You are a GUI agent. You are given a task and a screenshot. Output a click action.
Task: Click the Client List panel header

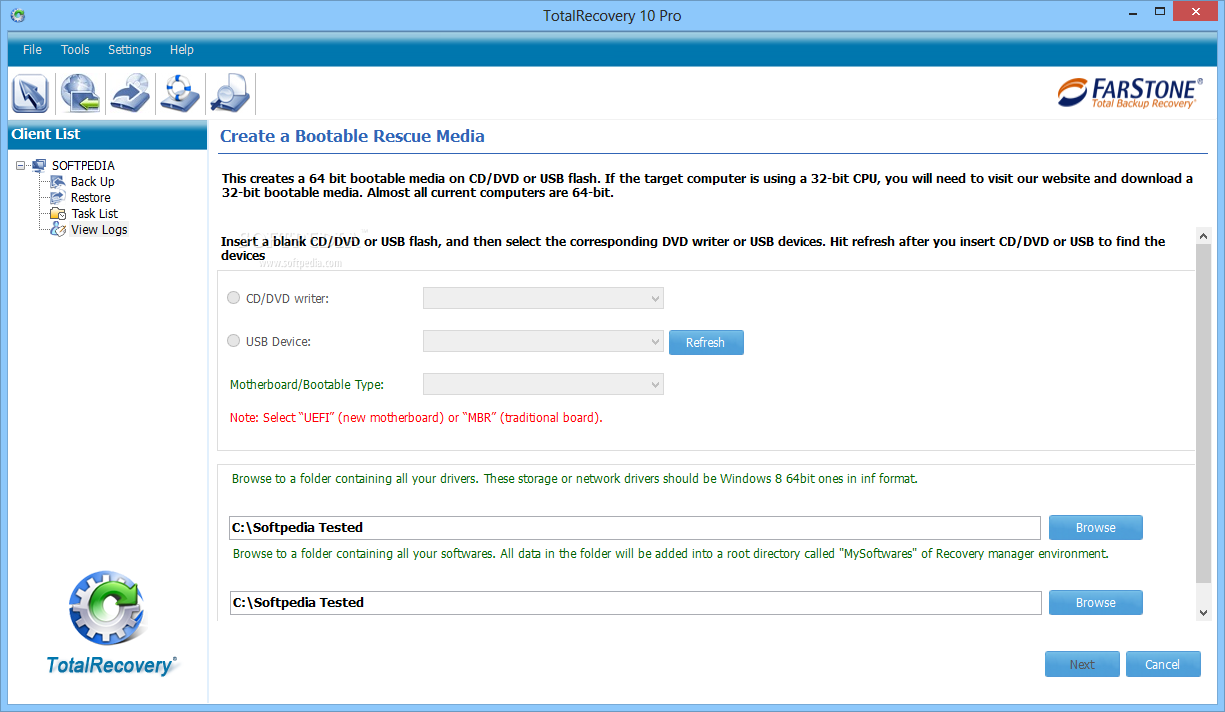click(107, 134)
